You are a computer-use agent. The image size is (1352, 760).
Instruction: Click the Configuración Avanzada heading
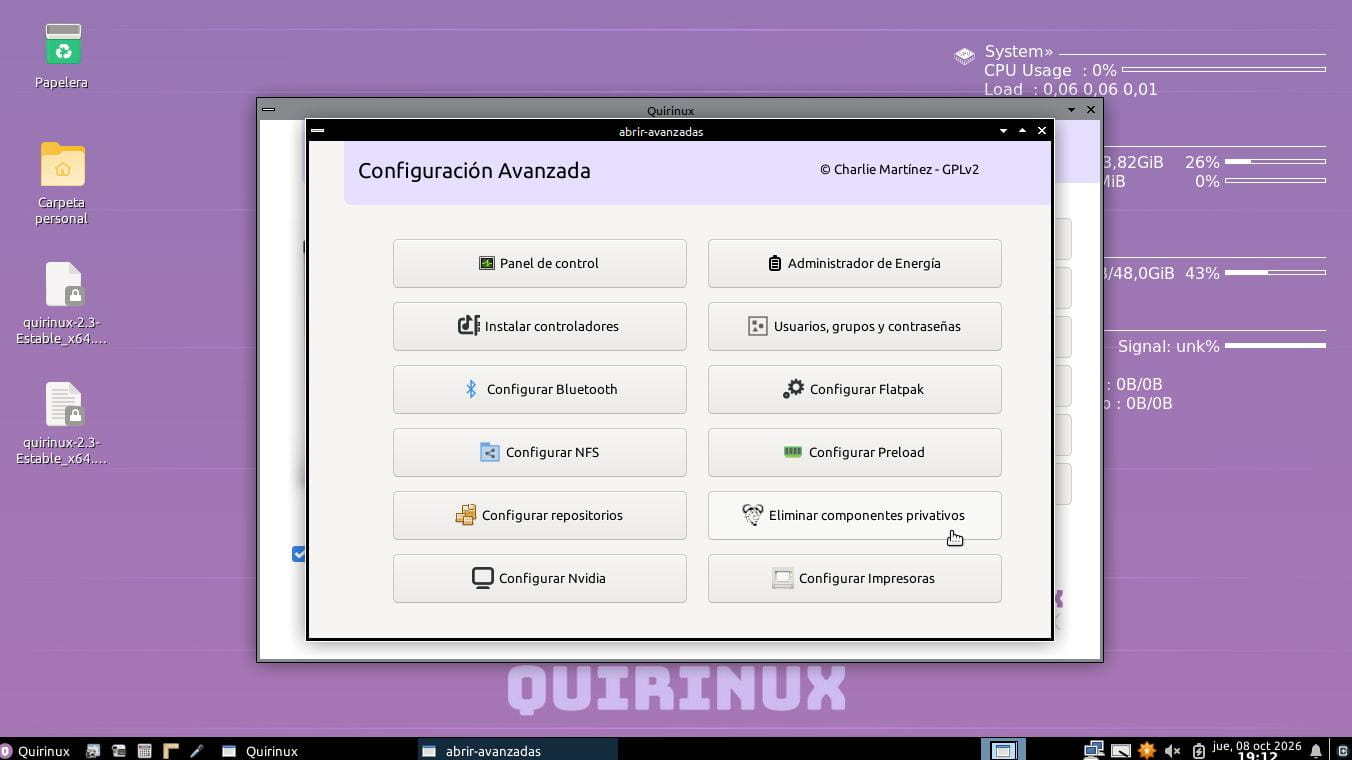tap(474, 170)
